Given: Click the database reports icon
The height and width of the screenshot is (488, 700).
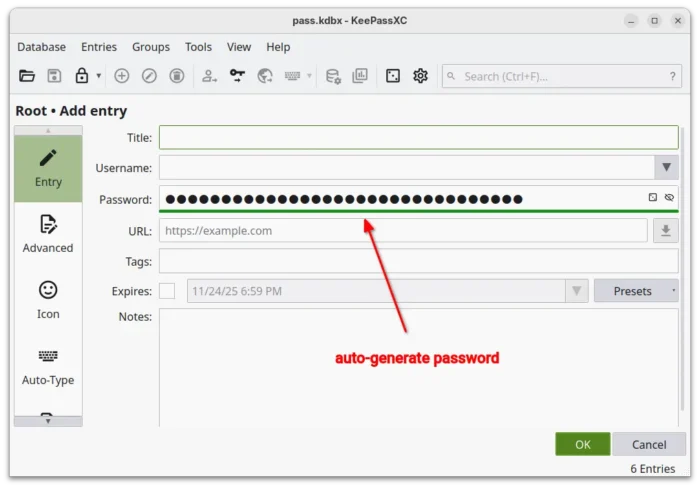Looking at the screenshot, I should [x=360, y=76].
